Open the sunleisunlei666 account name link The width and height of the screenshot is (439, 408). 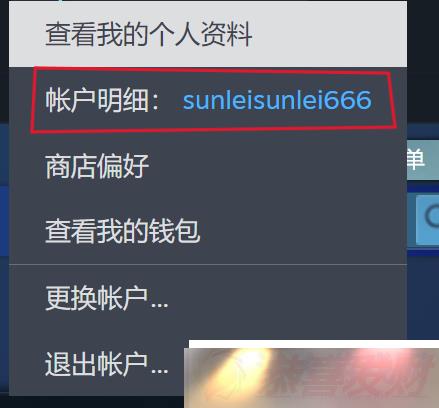[x=277, y=100]
